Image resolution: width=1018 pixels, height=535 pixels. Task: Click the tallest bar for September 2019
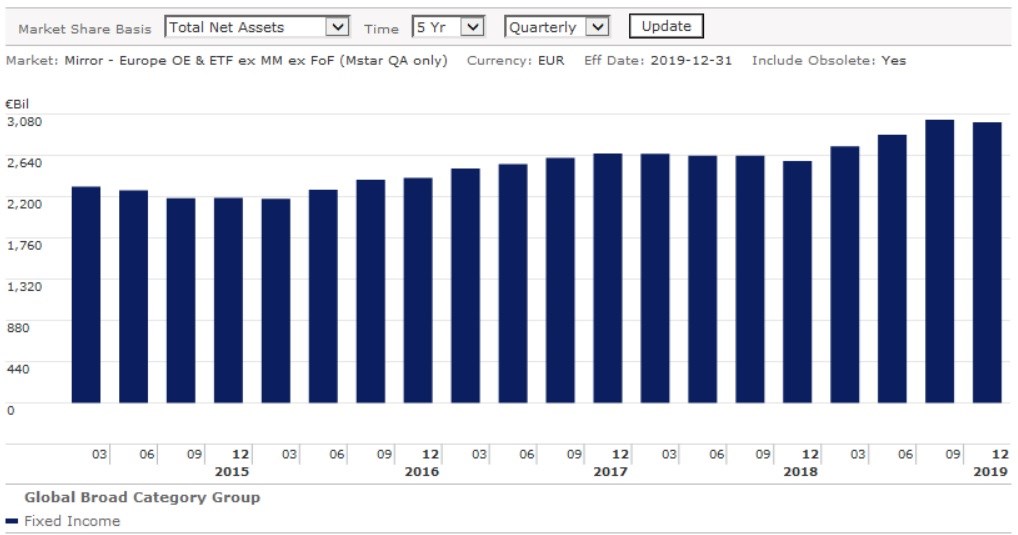tap(939, 261)
